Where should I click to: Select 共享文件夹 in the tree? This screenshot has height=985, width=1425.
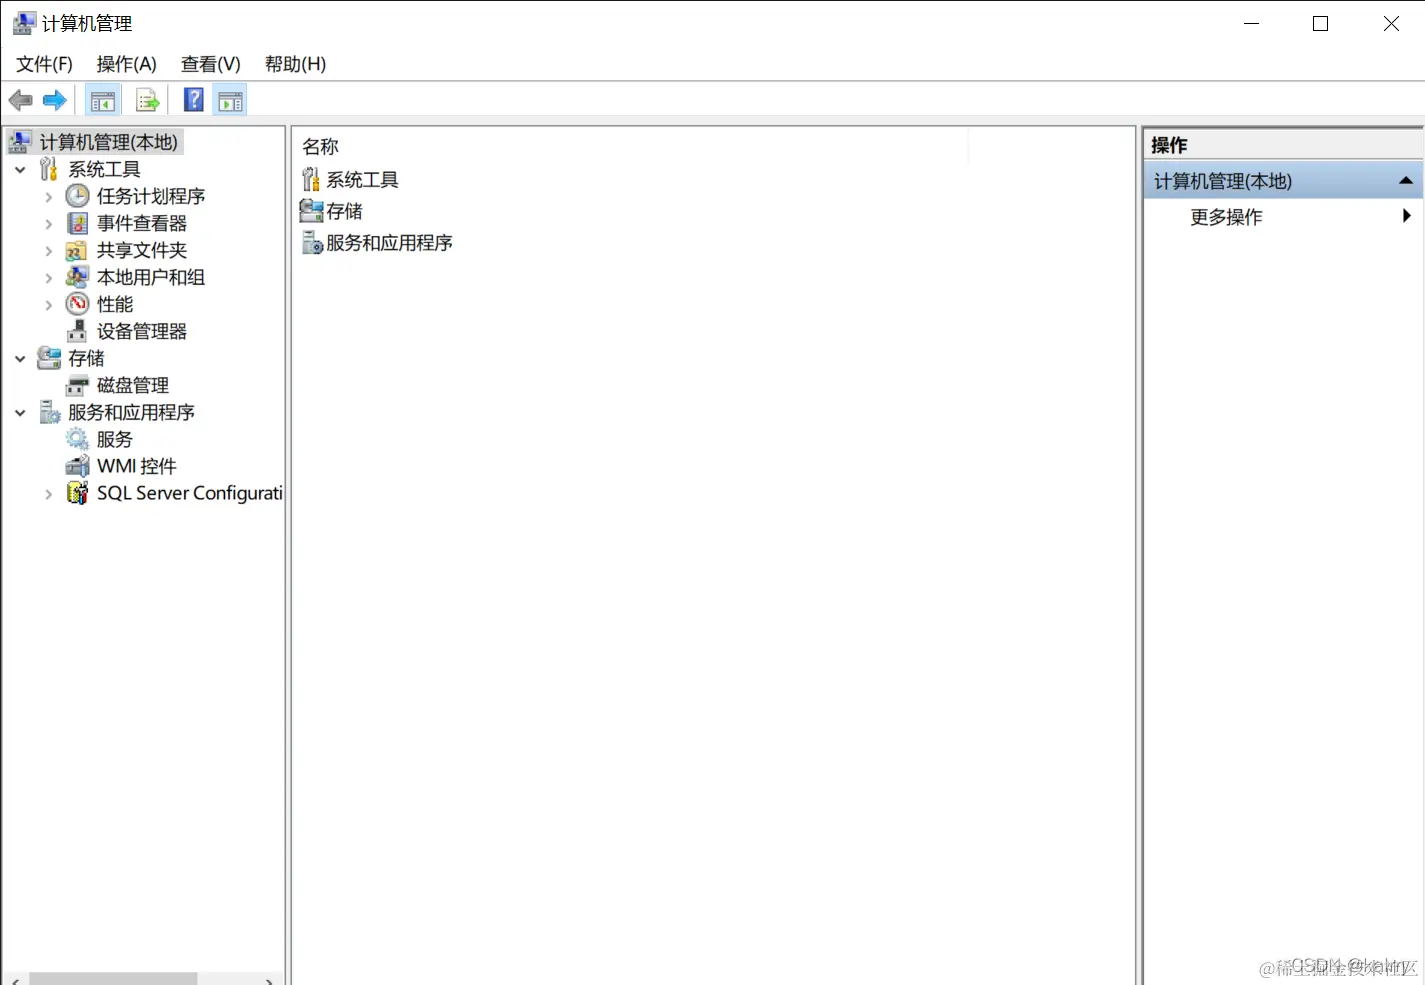(x=142, y=250)
